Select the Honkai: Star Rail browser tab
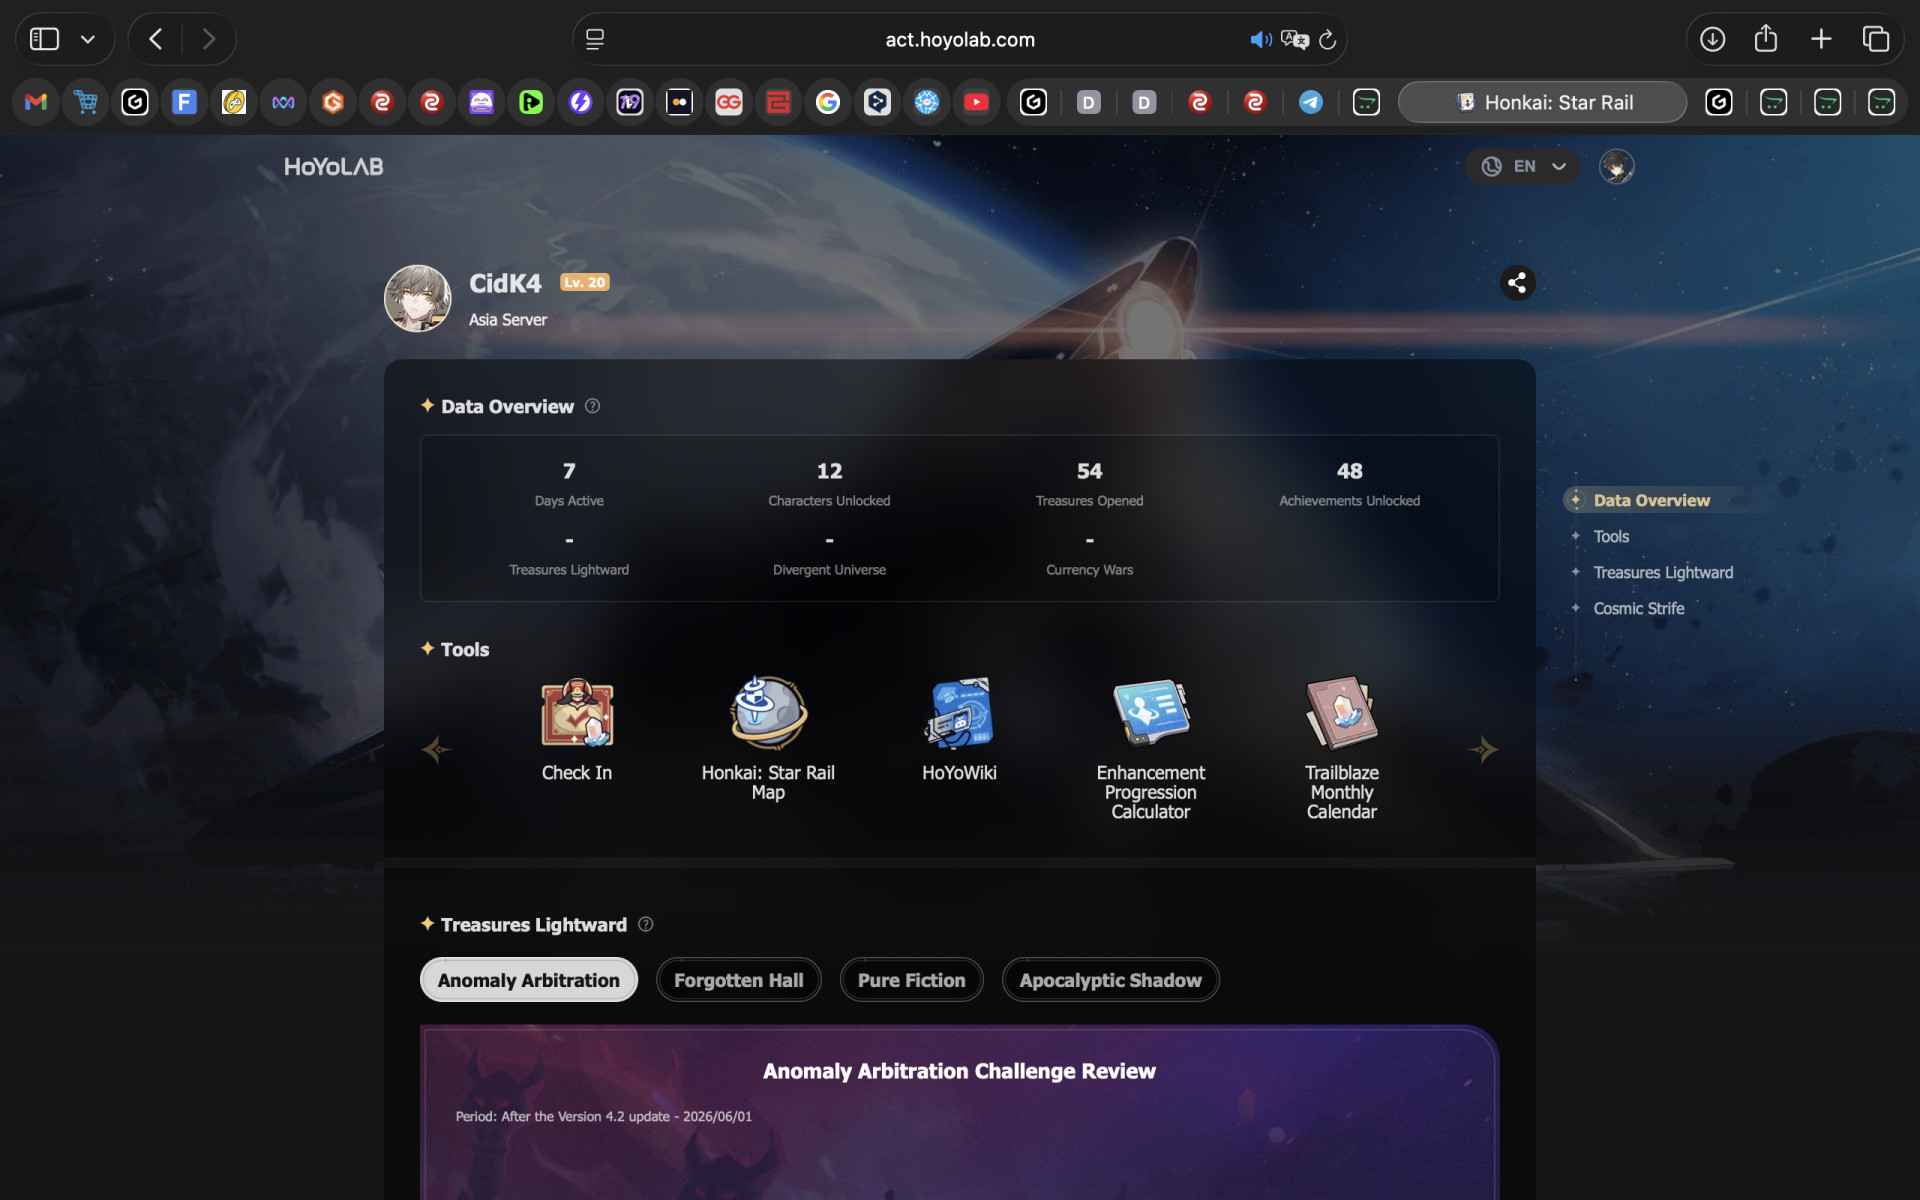Viewport: 1920px width, 1200px height. pos(1543,102)
